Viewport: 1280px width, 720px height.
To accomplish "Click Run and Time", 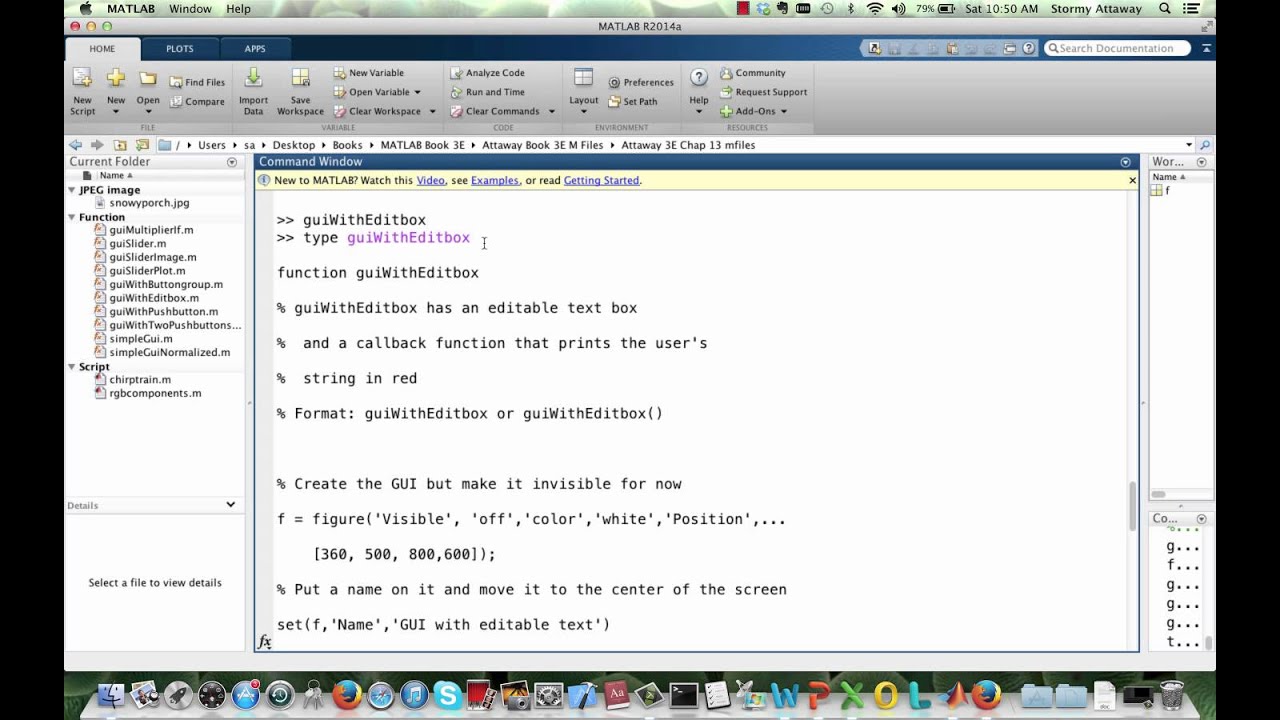I will [x=487, y=92].
